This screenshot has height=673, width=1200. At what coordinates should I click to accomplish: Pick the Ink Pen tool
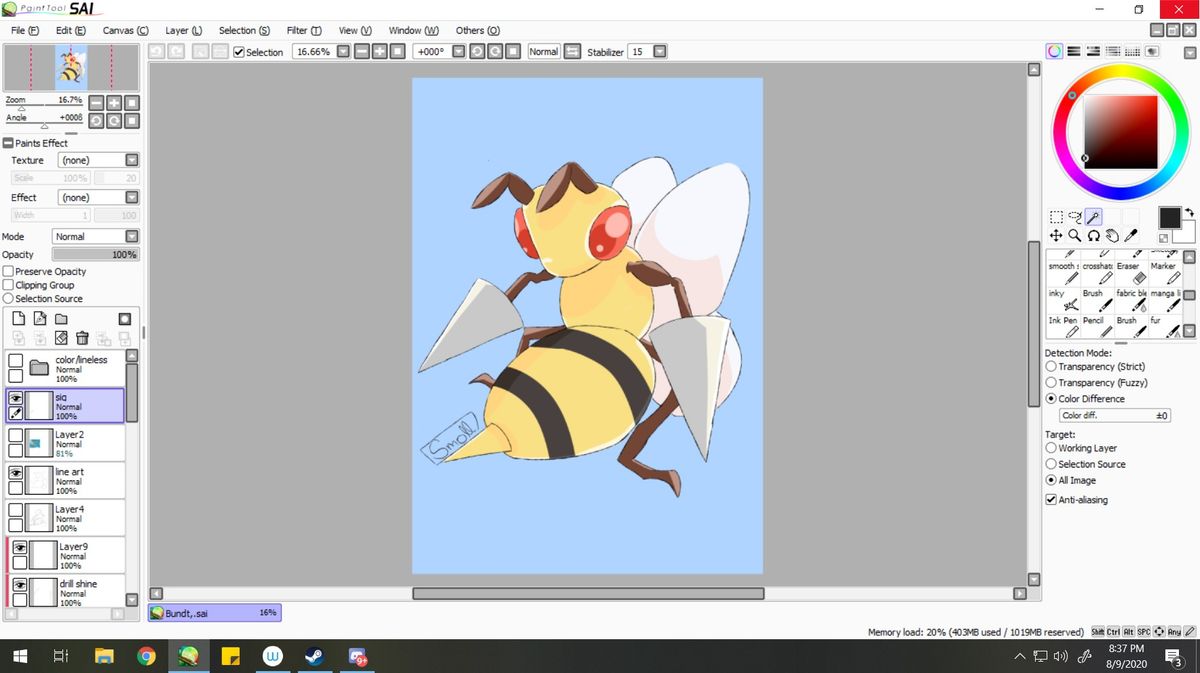click(x=1062, y=327)
